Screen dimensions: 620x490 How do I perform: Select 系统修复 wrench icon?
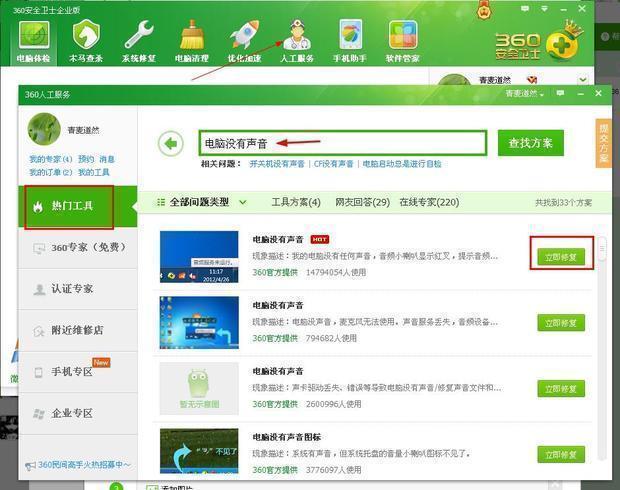coord(139,42)
